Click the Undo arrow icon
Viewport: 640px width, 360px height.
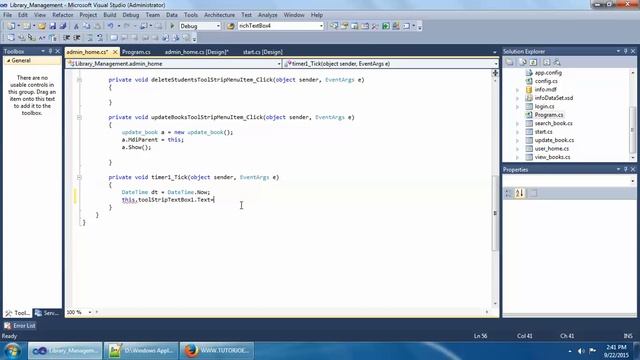[110, 26]
